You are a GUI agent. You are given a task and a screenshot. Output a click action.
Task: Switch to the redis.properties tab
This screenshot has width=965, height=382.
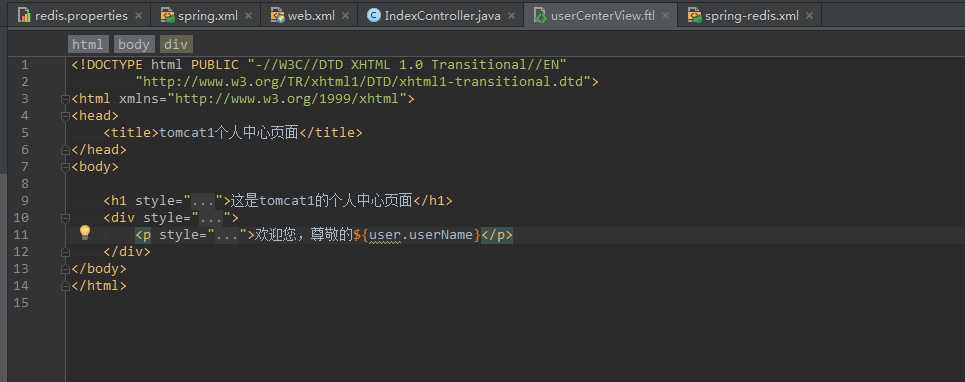[81, 15]
